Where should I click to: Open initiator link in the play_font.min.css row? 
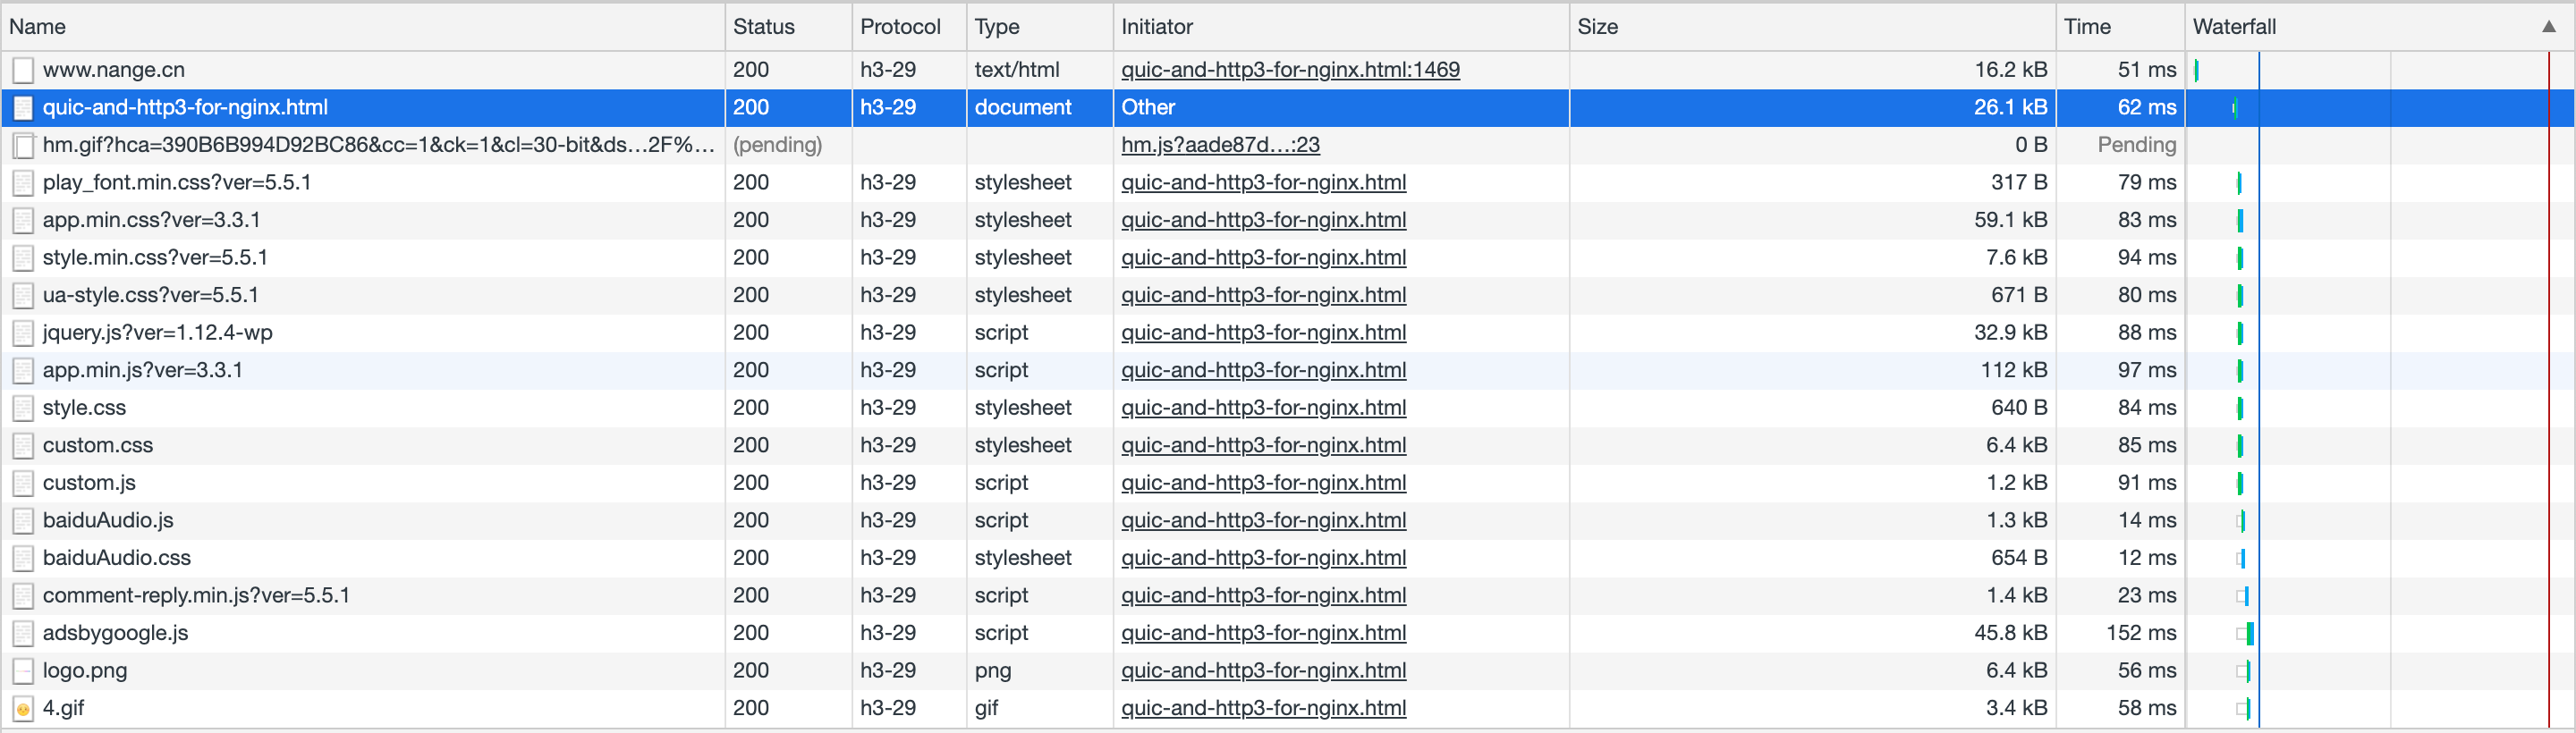click(1263, 183)
